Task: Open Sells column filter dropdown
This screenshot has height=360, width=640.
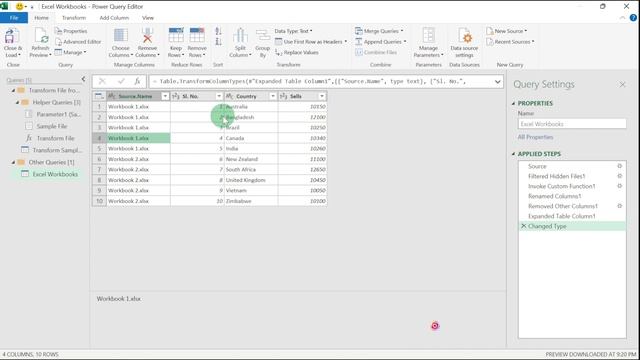Action: (x=322, y=96)
